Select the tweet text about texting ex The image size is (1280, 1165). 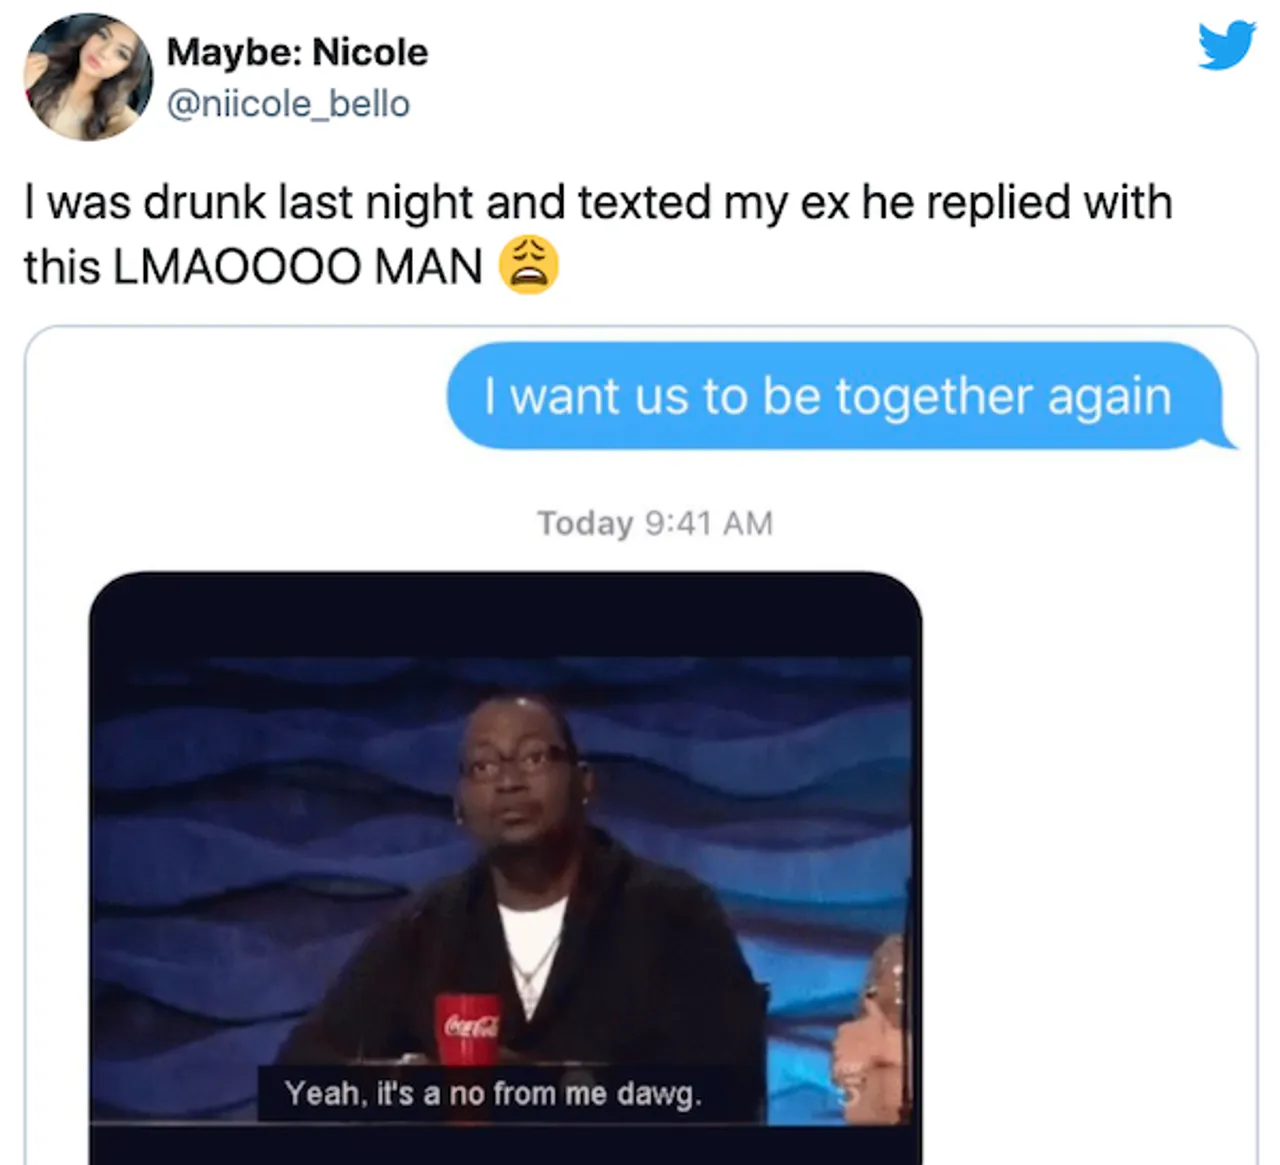pos(597,234)
